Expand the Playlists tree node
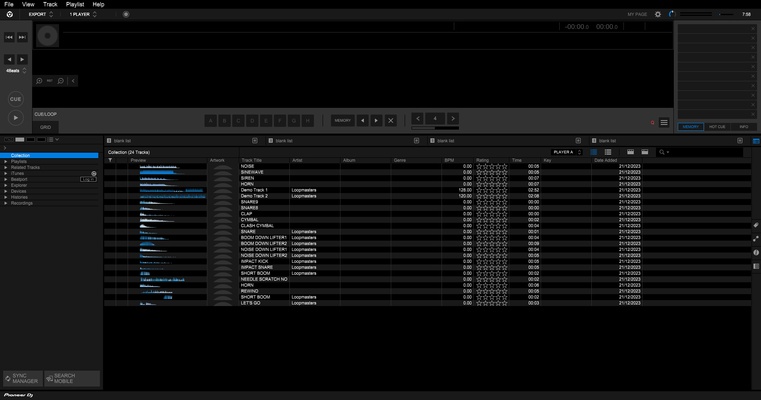 [x=6, y=162]
